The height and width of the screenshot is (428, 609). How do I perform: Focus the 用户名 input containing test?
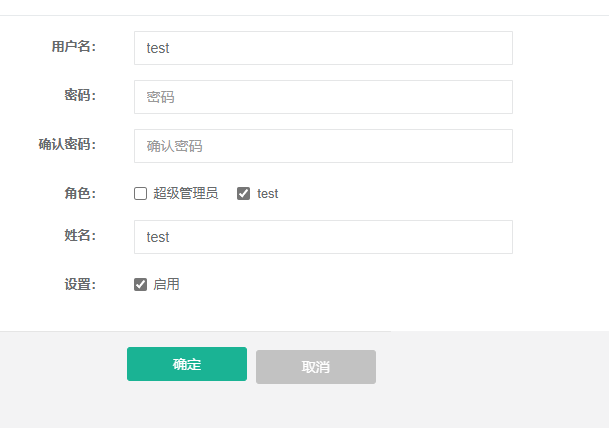[x=323, y=48]
